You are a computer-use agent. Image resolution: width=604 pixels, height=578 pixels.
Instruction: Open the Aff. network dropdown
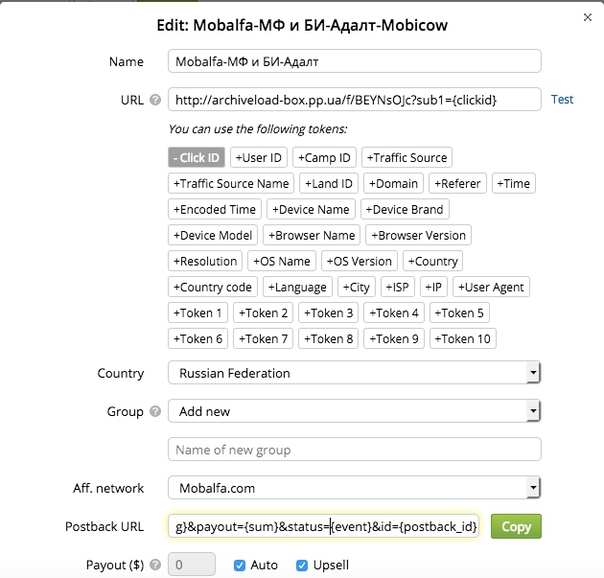point(354,488)
